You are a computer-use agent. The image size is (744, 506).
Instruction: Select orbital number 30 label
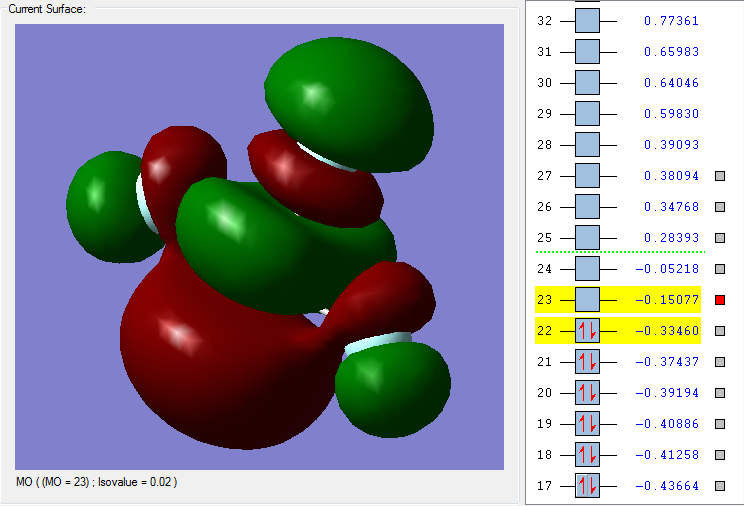[545, 83]
